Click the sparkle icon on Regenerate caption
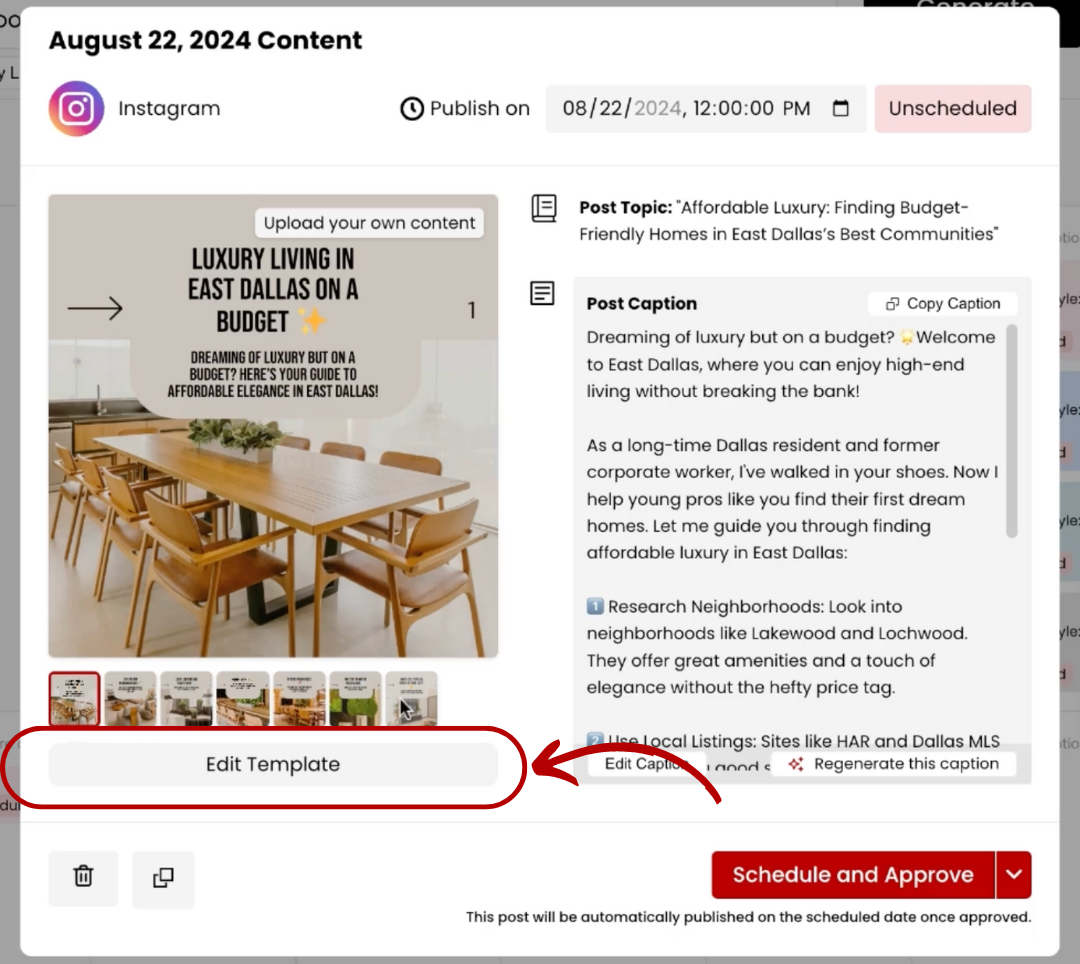This screenshot has height=964, width=1080. tap(796, 764)
